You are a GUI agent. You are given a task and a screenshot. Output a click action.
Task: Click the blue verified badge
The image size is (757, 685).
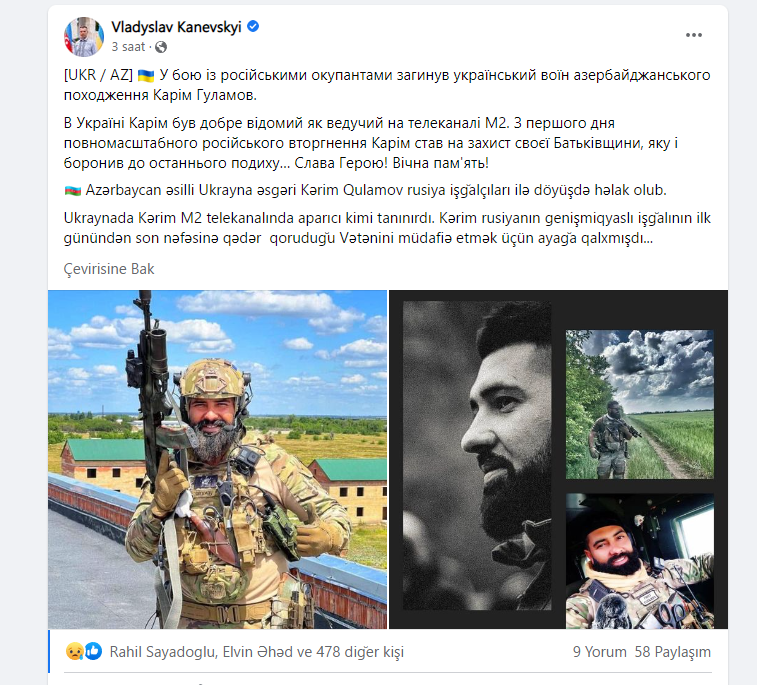coord(253,27)
